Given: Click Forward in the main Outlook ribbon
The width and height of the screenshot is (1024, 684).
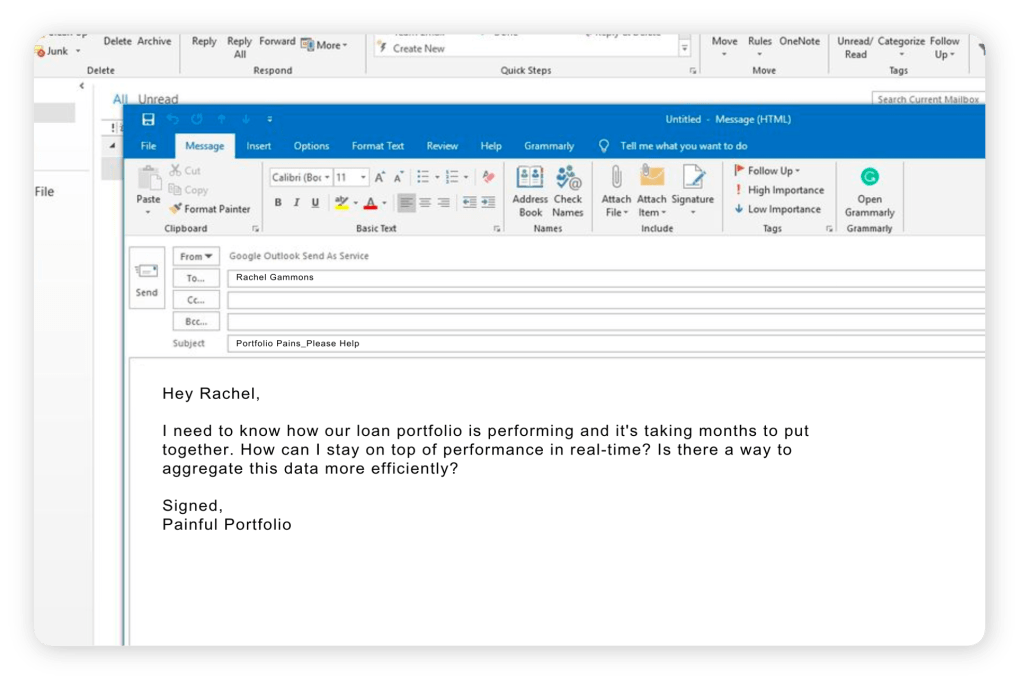Looking at the screenshot, I should 277,41.
